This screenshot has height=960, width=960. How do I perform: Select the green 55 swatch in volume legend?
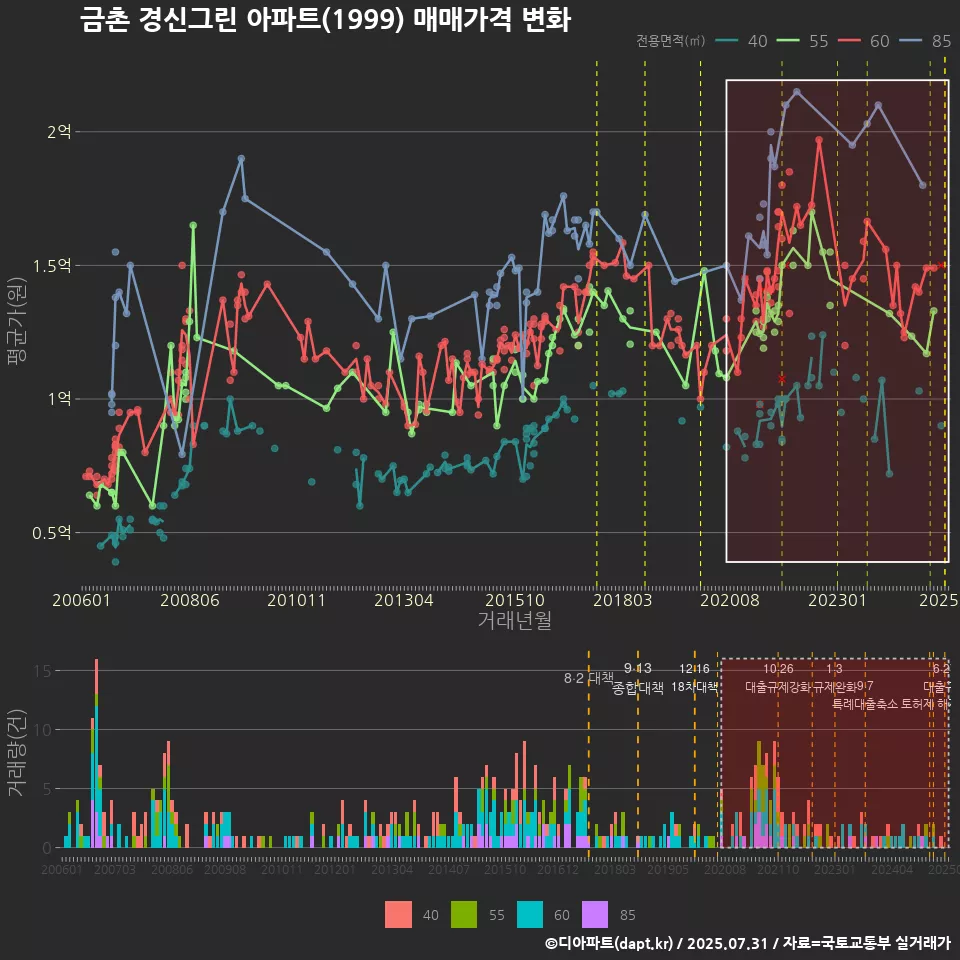click(465, 915)
